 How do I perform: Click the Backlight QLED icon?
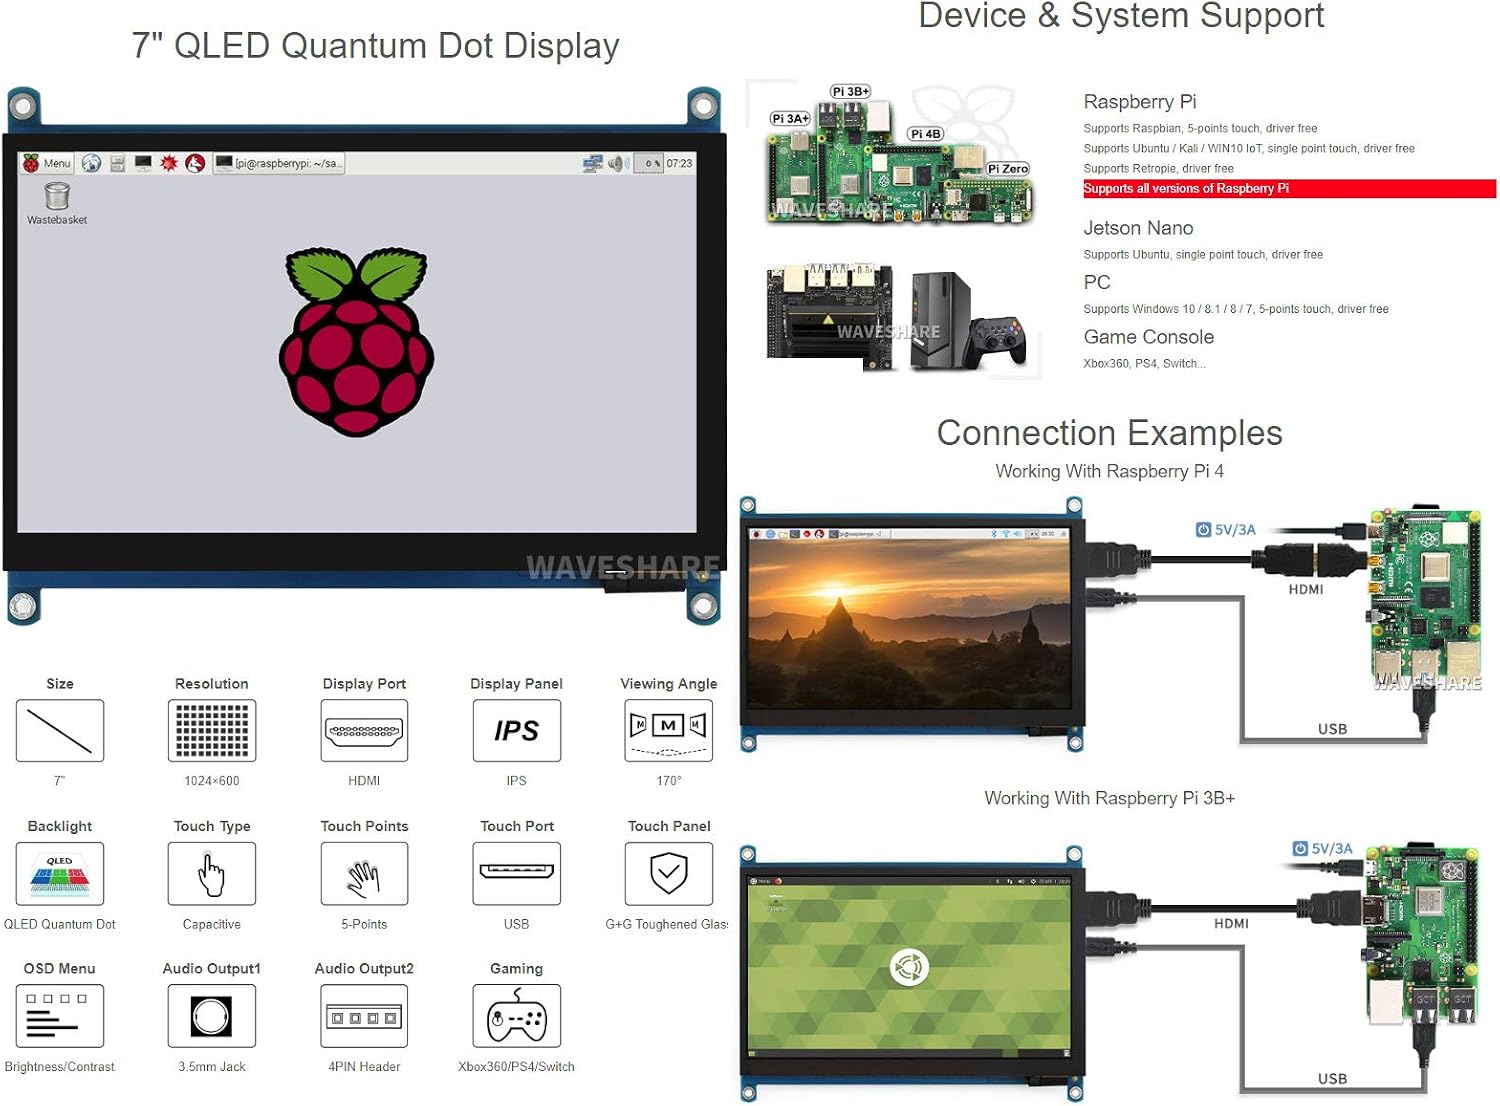[60, 874]
